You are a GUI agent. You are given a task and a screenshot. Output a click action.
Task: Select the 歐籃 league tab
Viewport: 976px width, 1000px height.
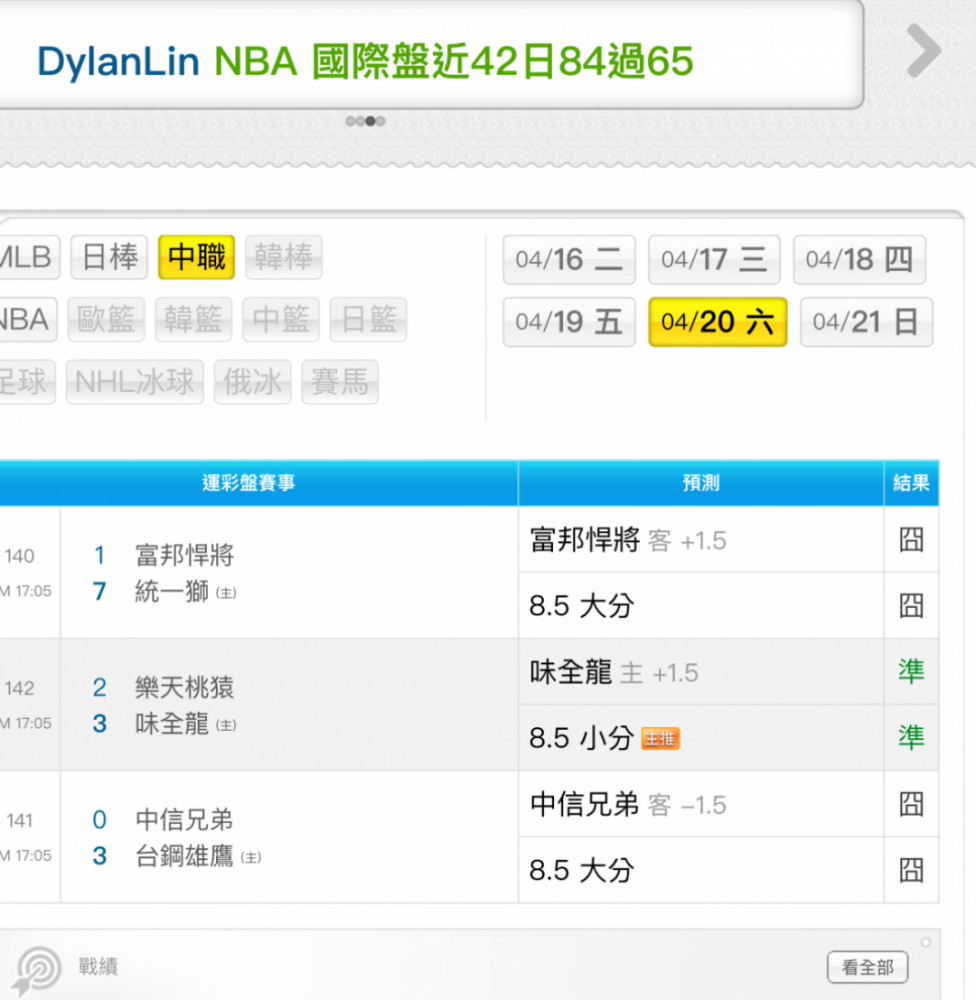[106, 320]
